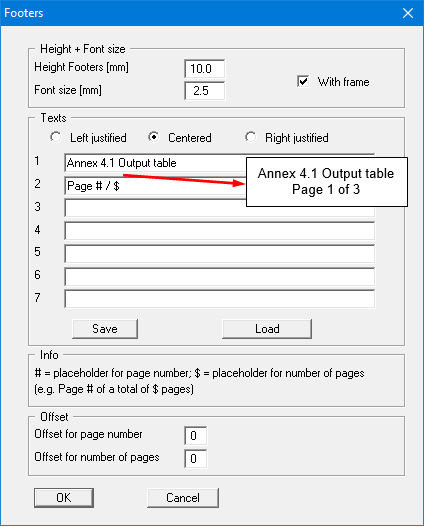The width and height of the screenshot is (424, 527).
Task: Click the '(e.g. Page # of a total' example text
Action: 114,389
